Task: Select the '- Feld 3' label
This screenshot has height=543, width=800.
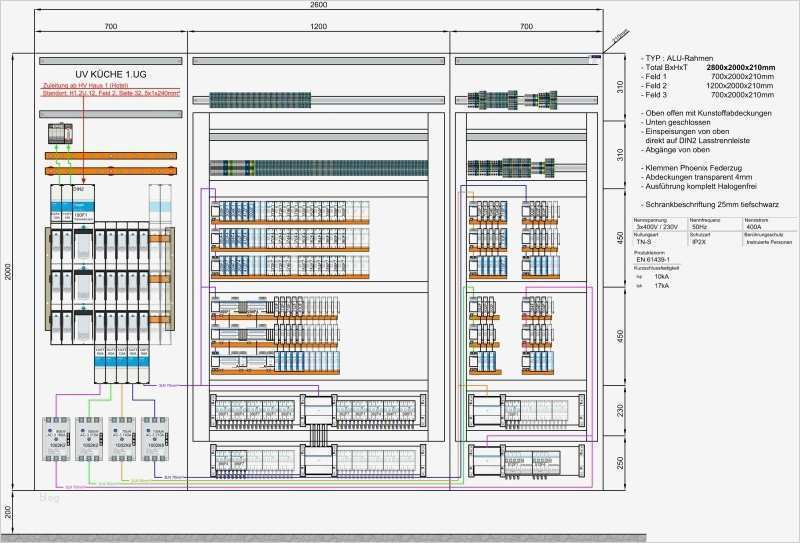Action: pos(654,95)
